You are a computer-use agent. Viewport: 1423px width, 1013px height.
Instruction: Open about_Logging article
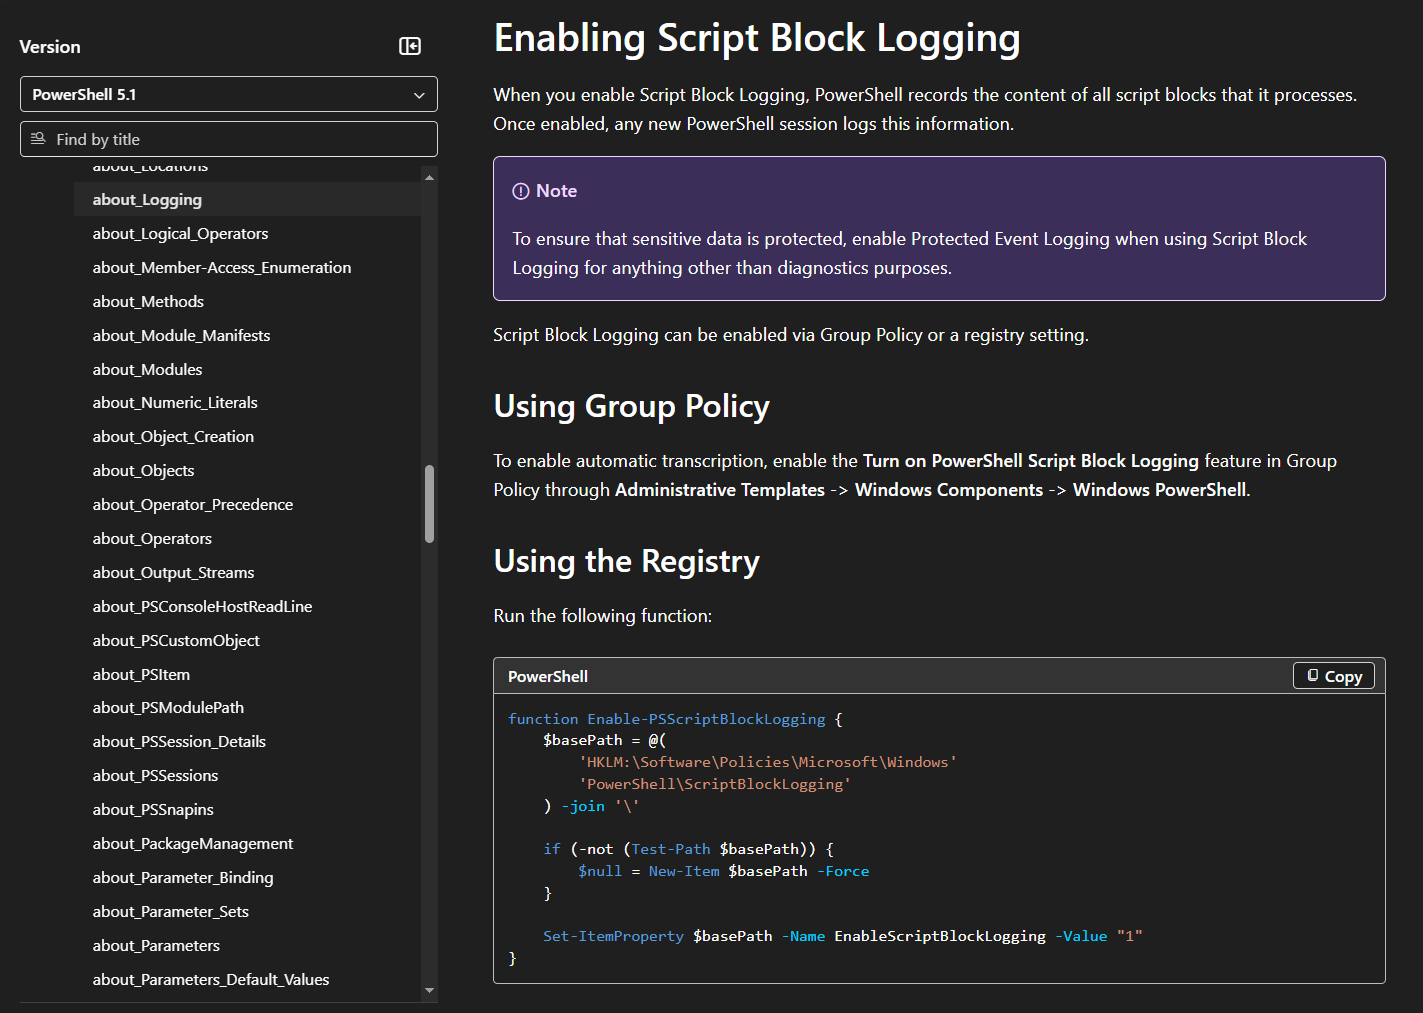(x=147, y=200)
